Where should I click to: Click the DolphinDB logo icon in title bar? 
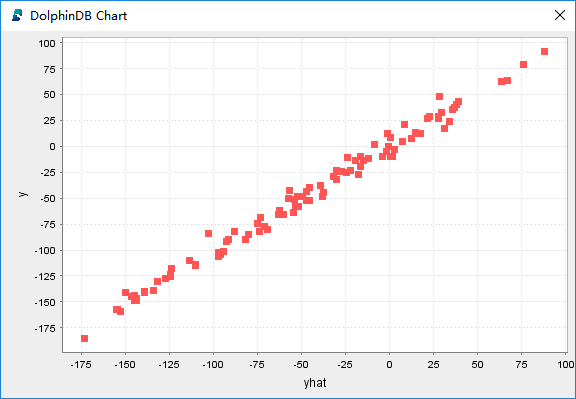click(x=17, y=15)
